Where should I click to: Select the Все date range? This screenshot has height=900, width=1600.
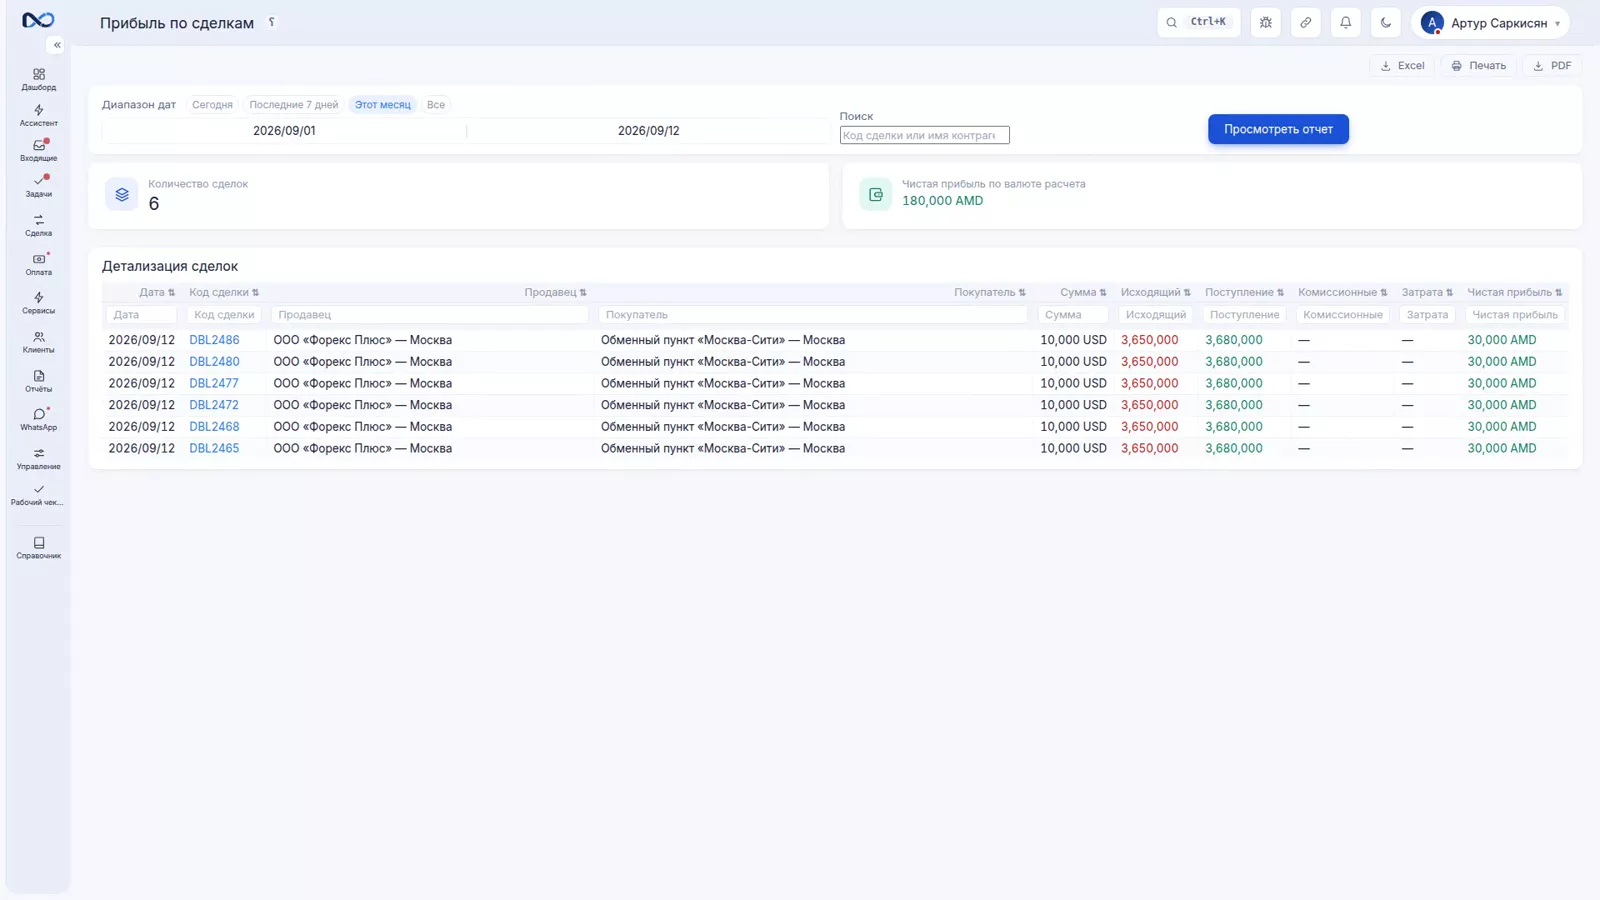coord(436,104)
